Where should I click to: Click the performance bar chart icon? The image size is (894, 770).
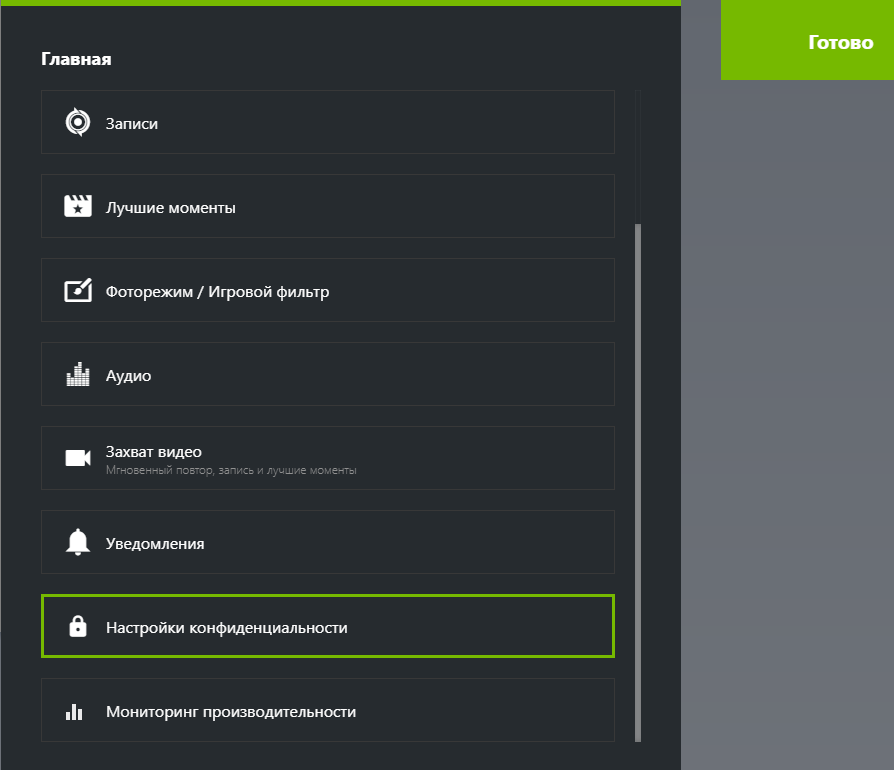coord(74,712)
